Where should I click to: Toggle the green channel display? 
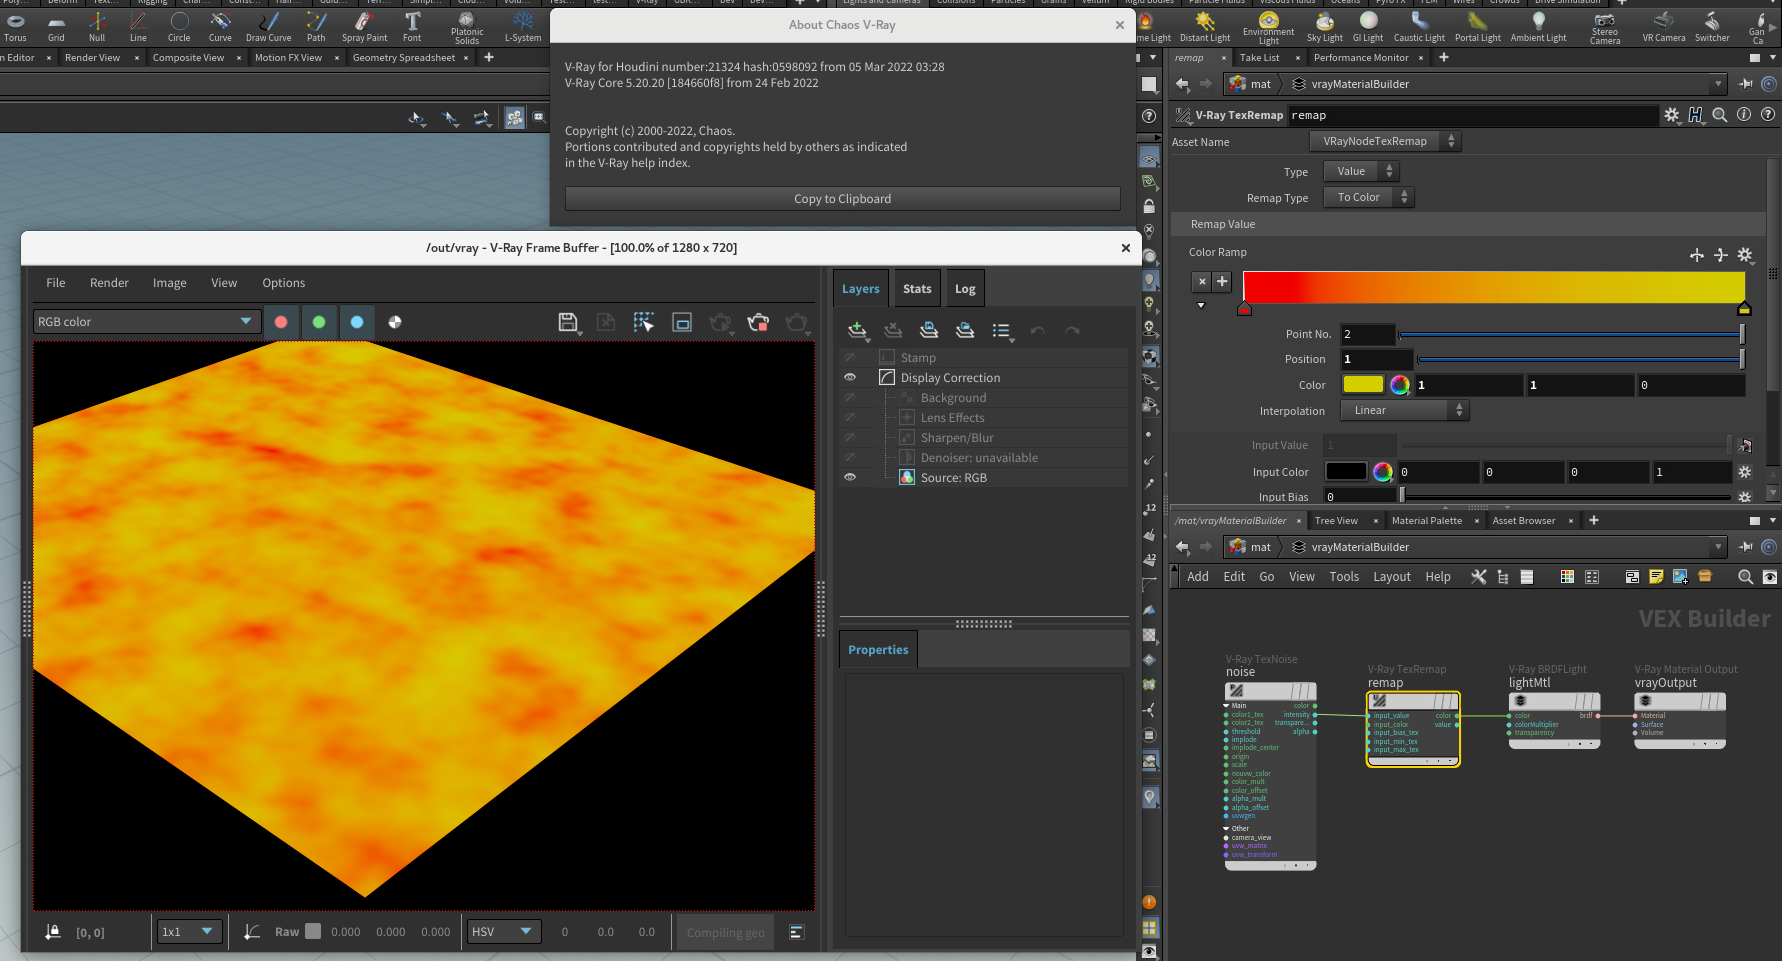(x=319, y=322)
